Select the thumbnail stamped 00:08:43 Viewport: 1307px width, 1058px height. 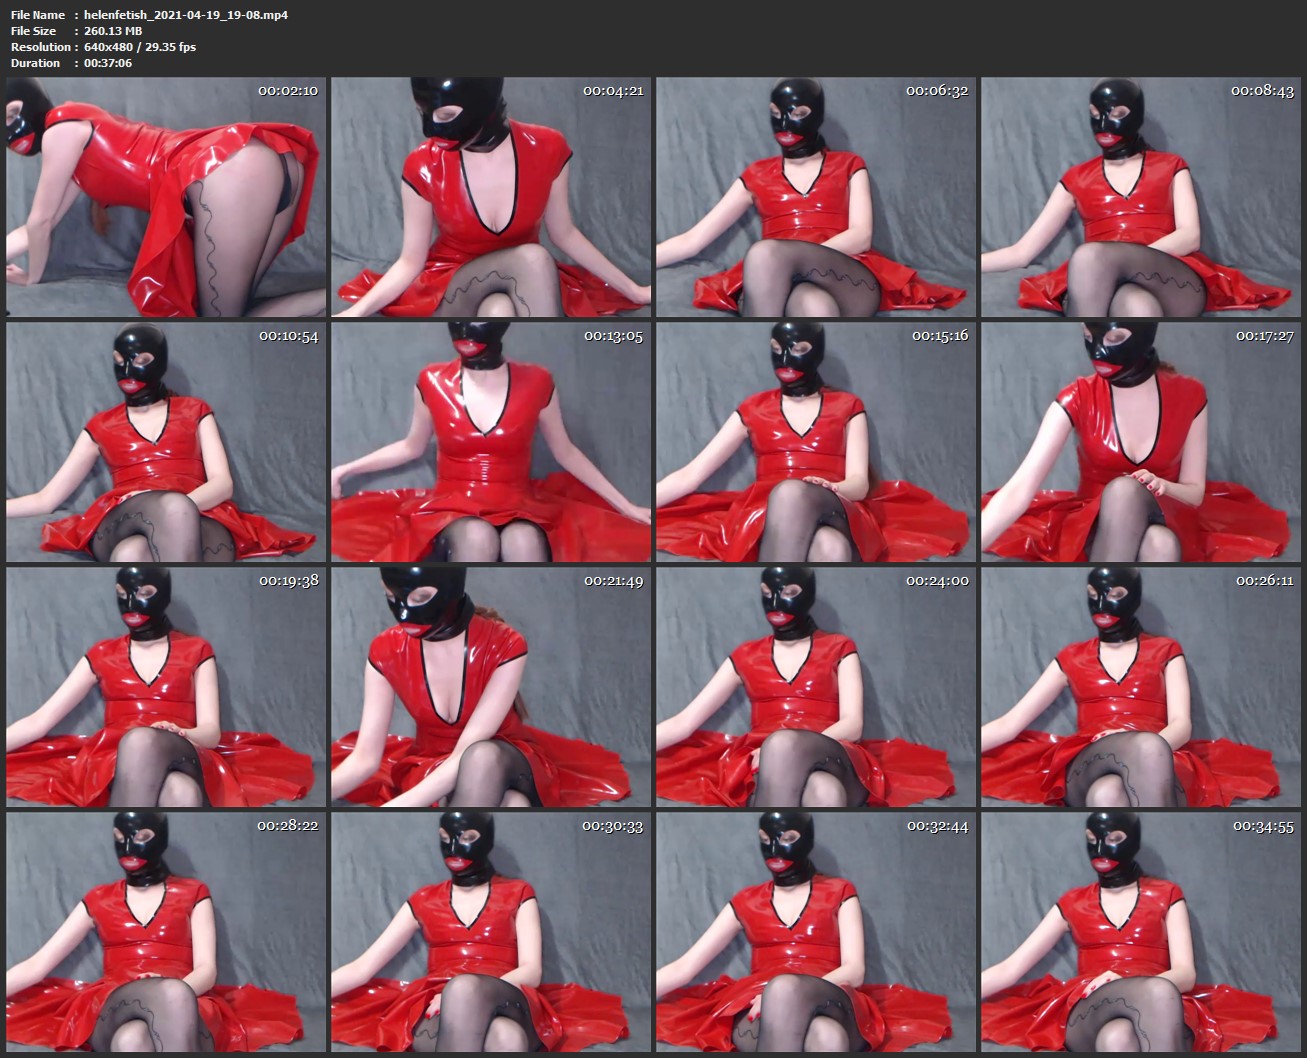click(x=1141, y=197)
